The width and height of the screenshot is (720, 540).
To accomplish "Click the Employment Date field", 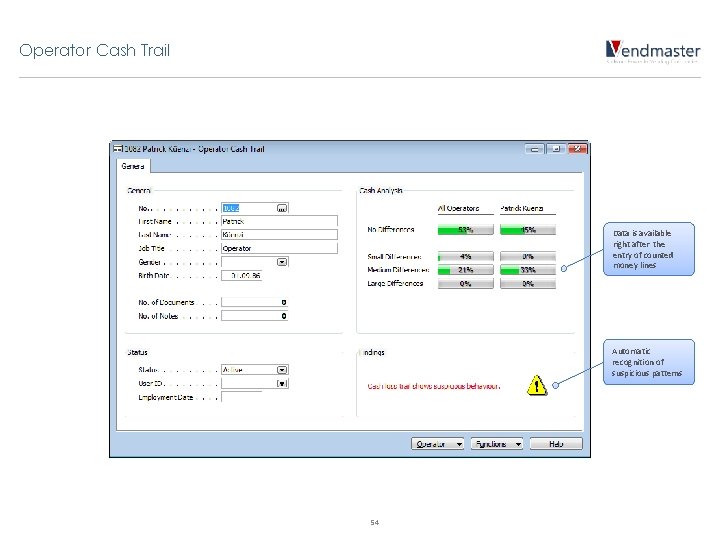I will click(x=242, y=397).
